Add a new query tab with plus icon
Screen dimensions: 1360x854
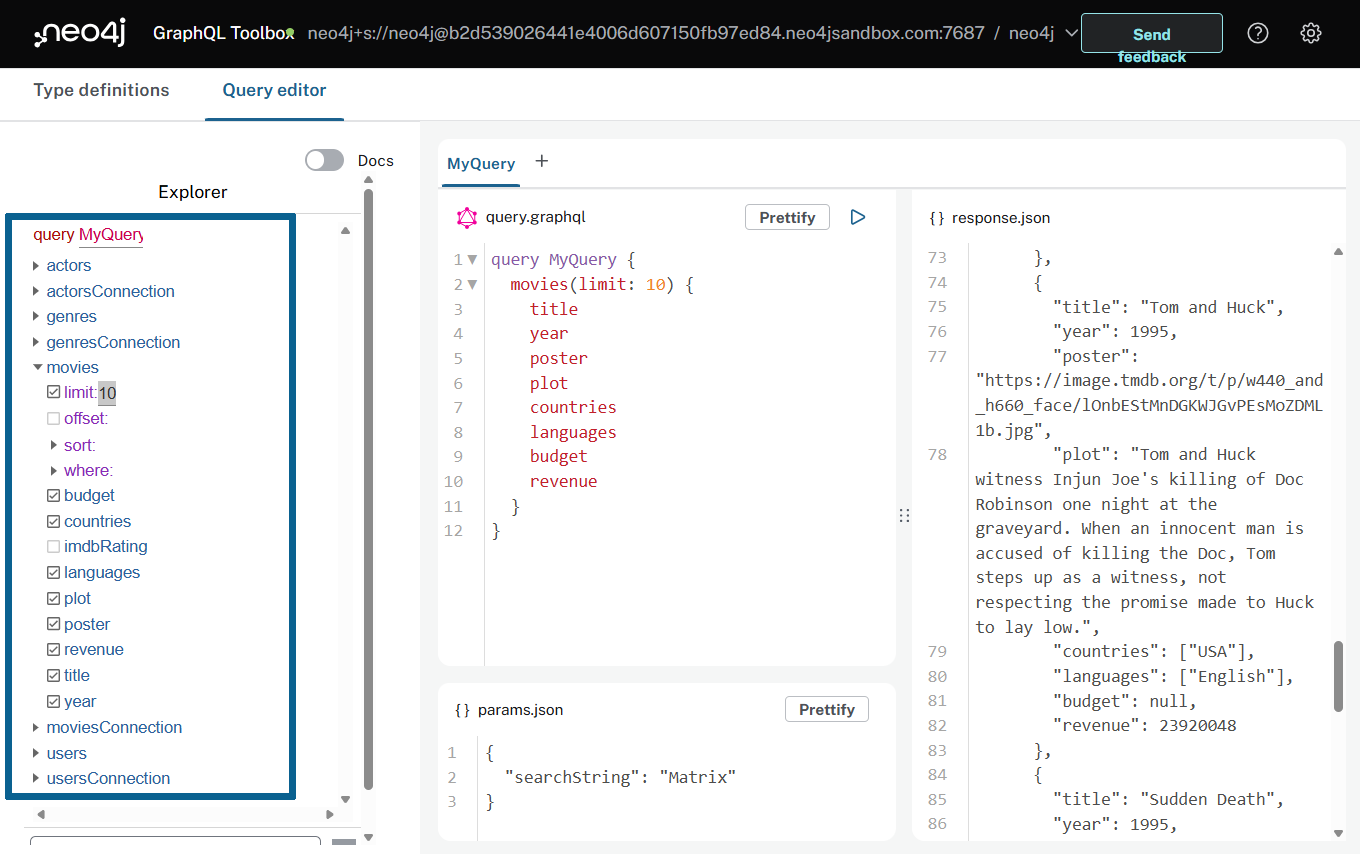(542, 161)
